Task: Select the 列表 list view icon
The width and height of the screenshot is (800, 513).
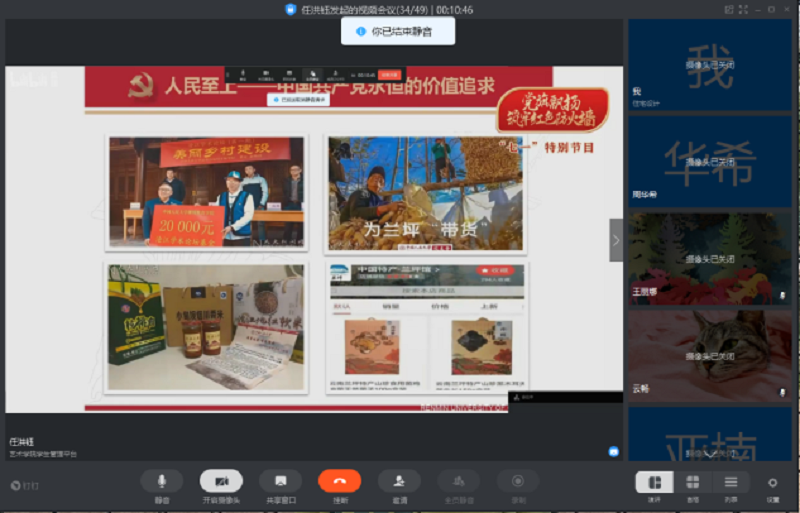Action: point(731,482)
